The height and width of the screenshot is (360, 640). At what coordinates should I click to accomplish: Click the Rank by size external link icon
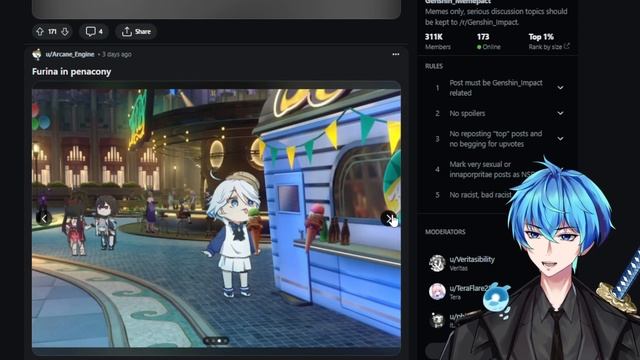(567, 47)
